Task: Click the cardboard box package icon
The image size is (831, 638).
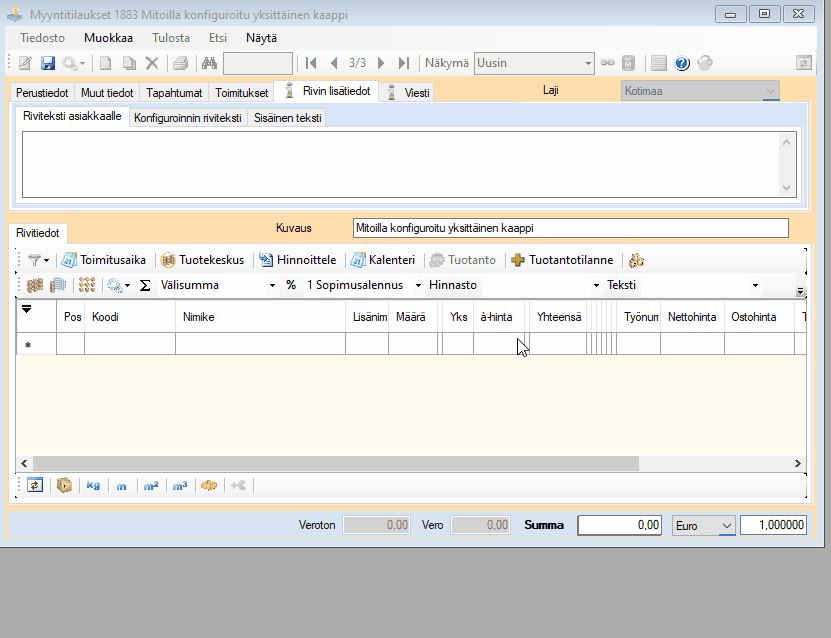Action: point(64,485)
